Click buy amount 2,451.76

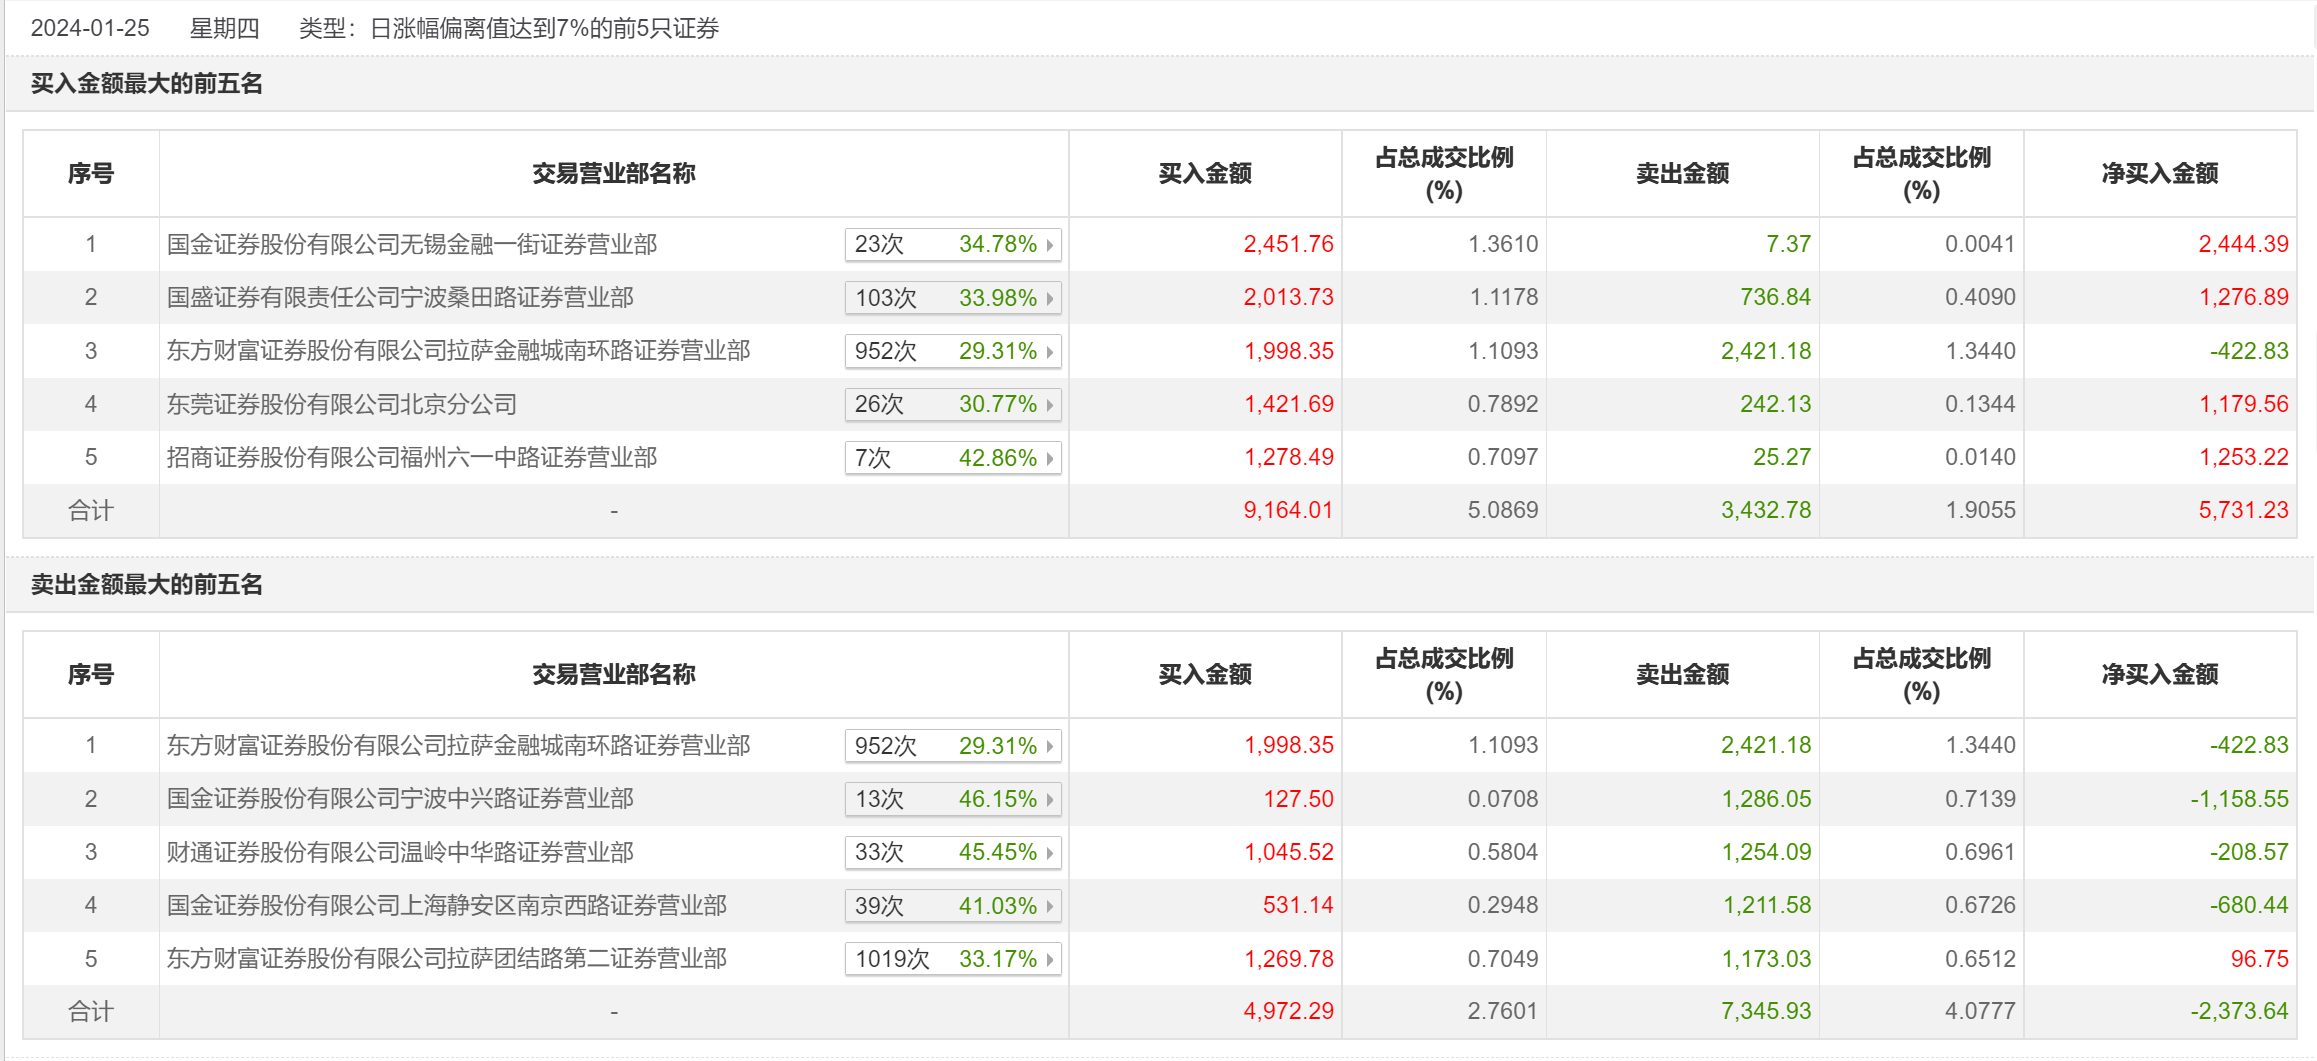(x=1288, y=245)
